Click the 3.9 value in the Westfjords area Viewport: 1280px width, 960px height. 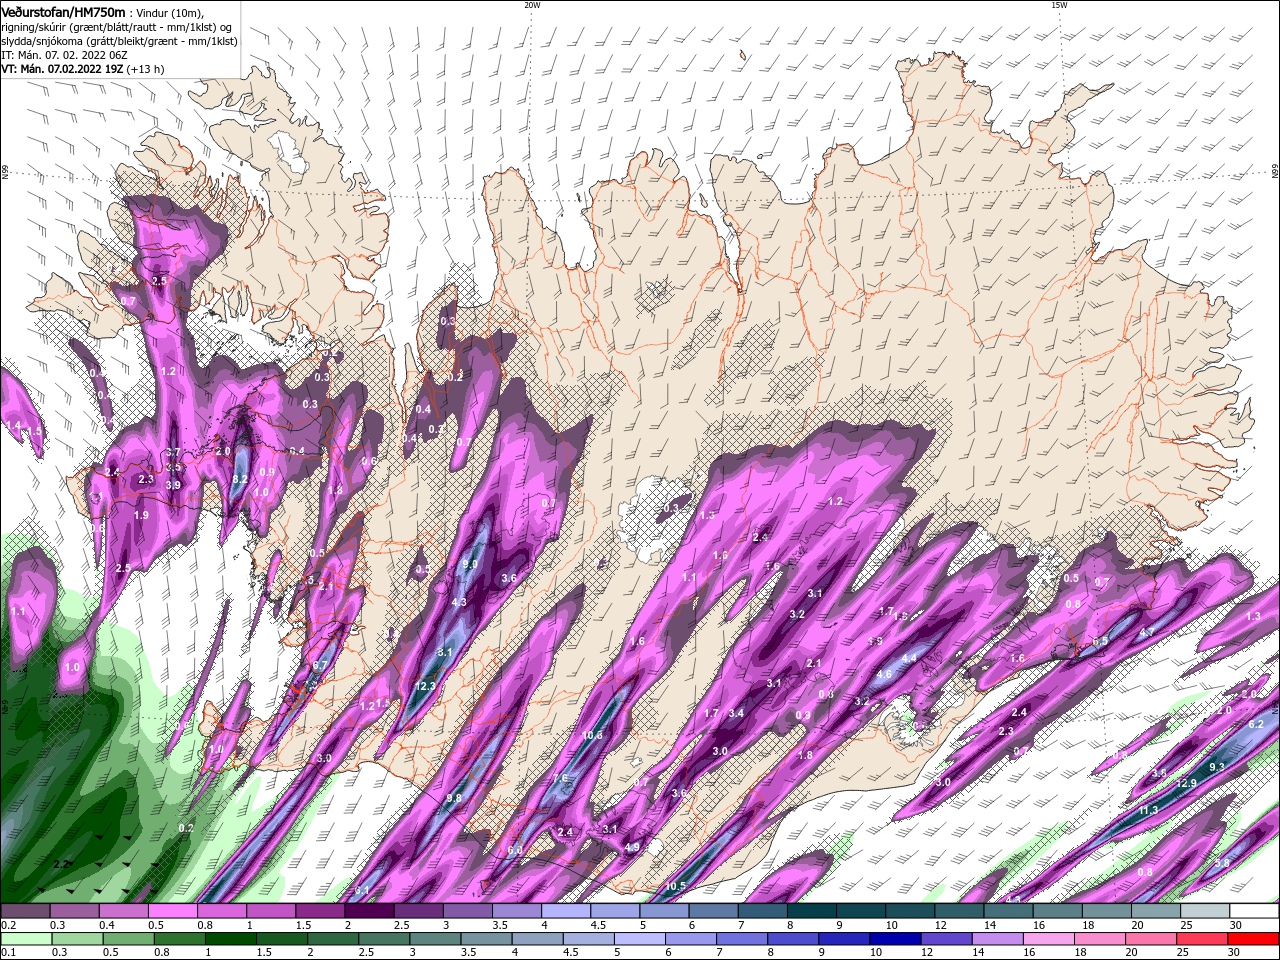(x=173, y=485)
